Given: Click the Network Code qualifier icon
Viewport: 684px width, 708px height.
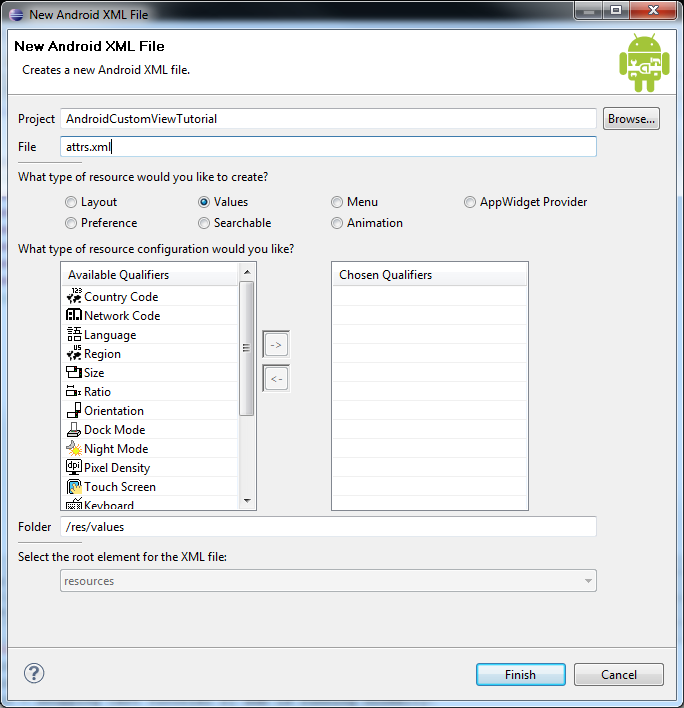Looking at the screenshot, I should (74, 315).
